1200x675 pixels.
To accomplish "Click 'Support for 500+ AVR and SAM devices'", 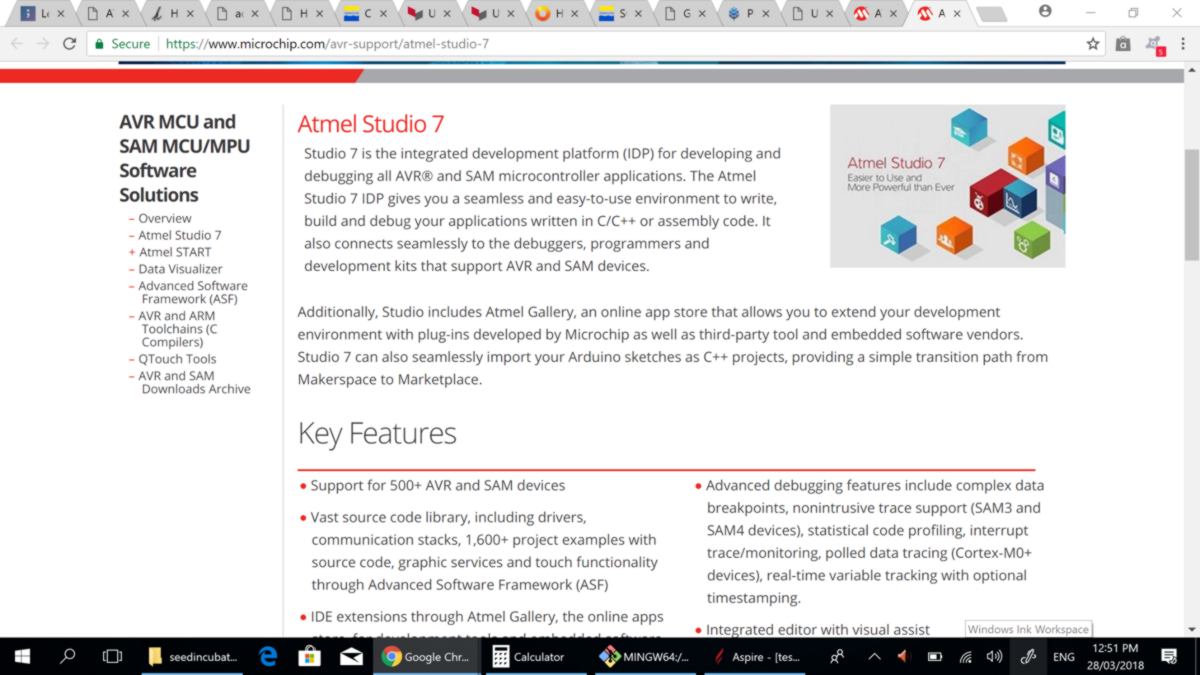I will [438, 485].
